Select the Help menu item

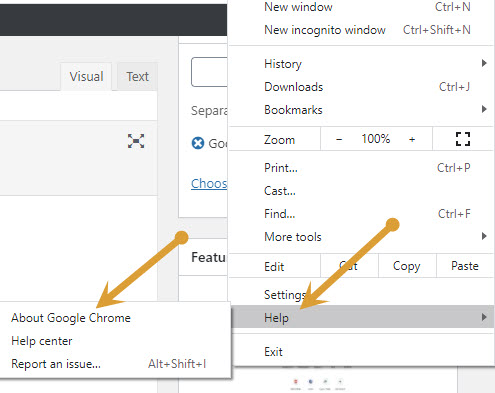(361, 317)
